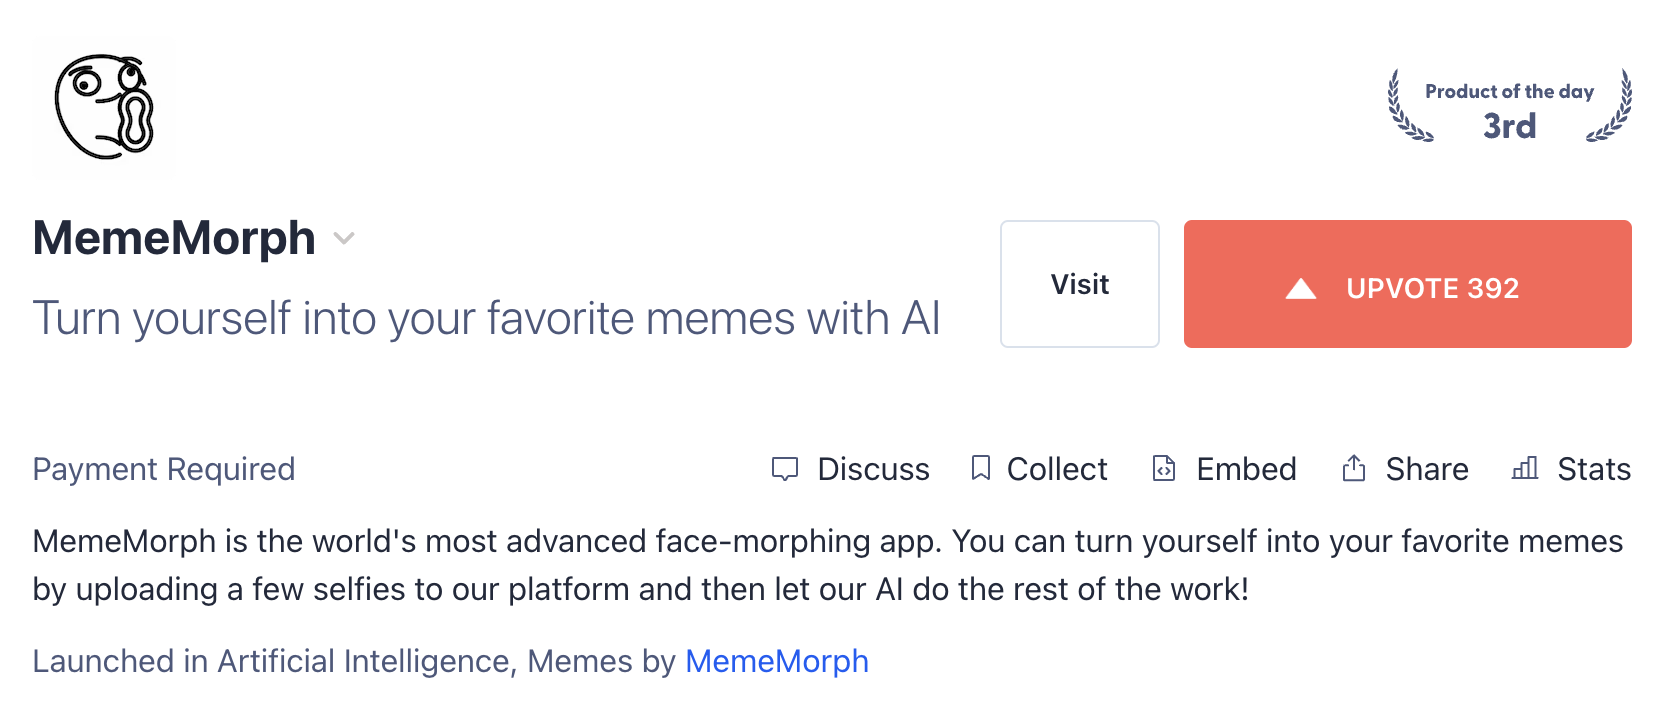Click the Discuss speech bubble icon

(x=785, y=468)
